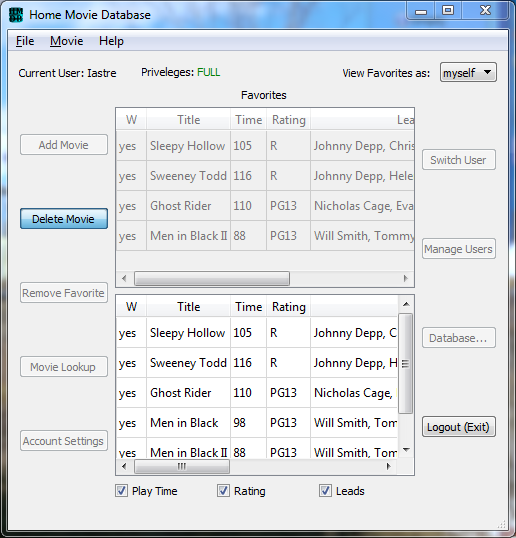Click the Home Movie Database app icon
This screenshot has width=516, height=538.
15,15
